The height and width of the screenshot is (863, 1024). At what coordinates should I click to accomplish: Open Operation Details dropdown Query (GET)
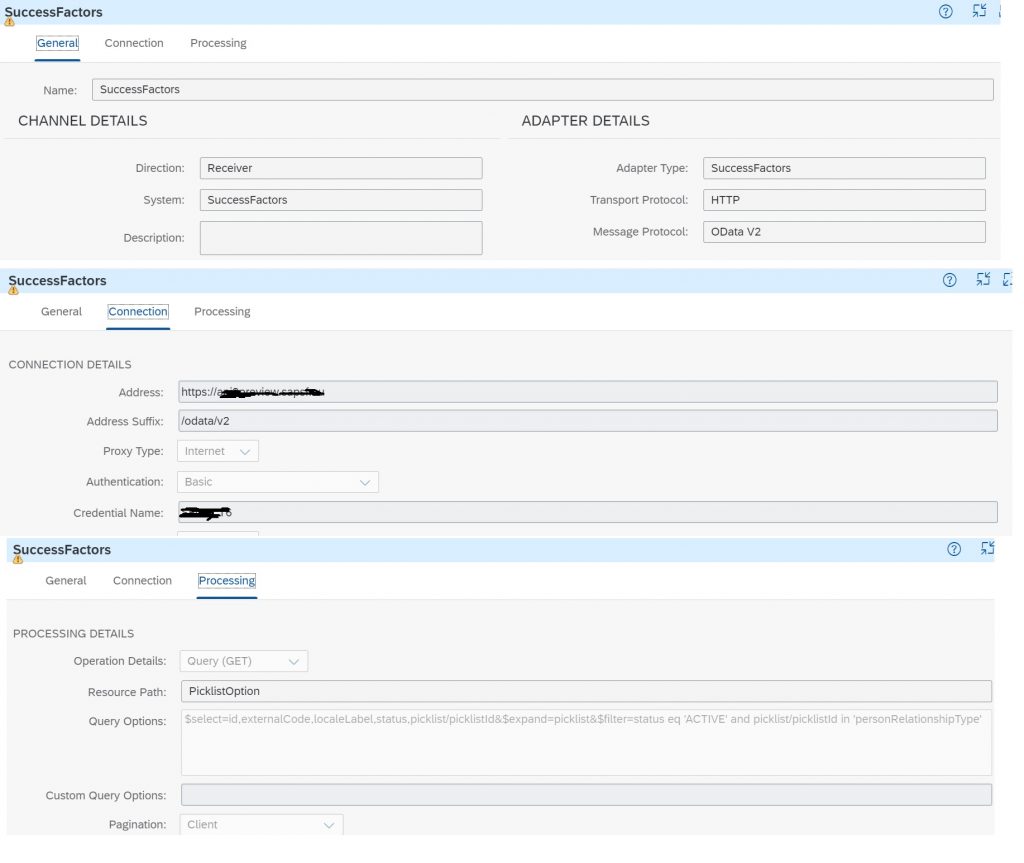[244, 661]
